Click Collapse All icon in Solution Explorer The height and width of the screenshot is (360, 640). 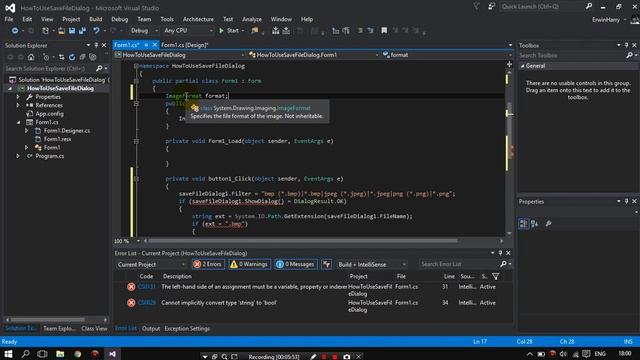coord(82,57)
